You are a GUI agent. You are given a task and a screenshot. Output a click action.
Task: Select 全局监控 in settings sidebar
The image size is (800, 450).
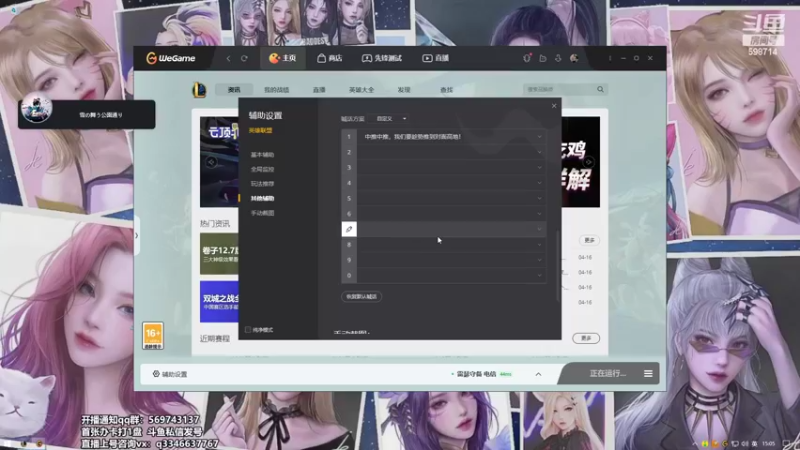point(262,169)
